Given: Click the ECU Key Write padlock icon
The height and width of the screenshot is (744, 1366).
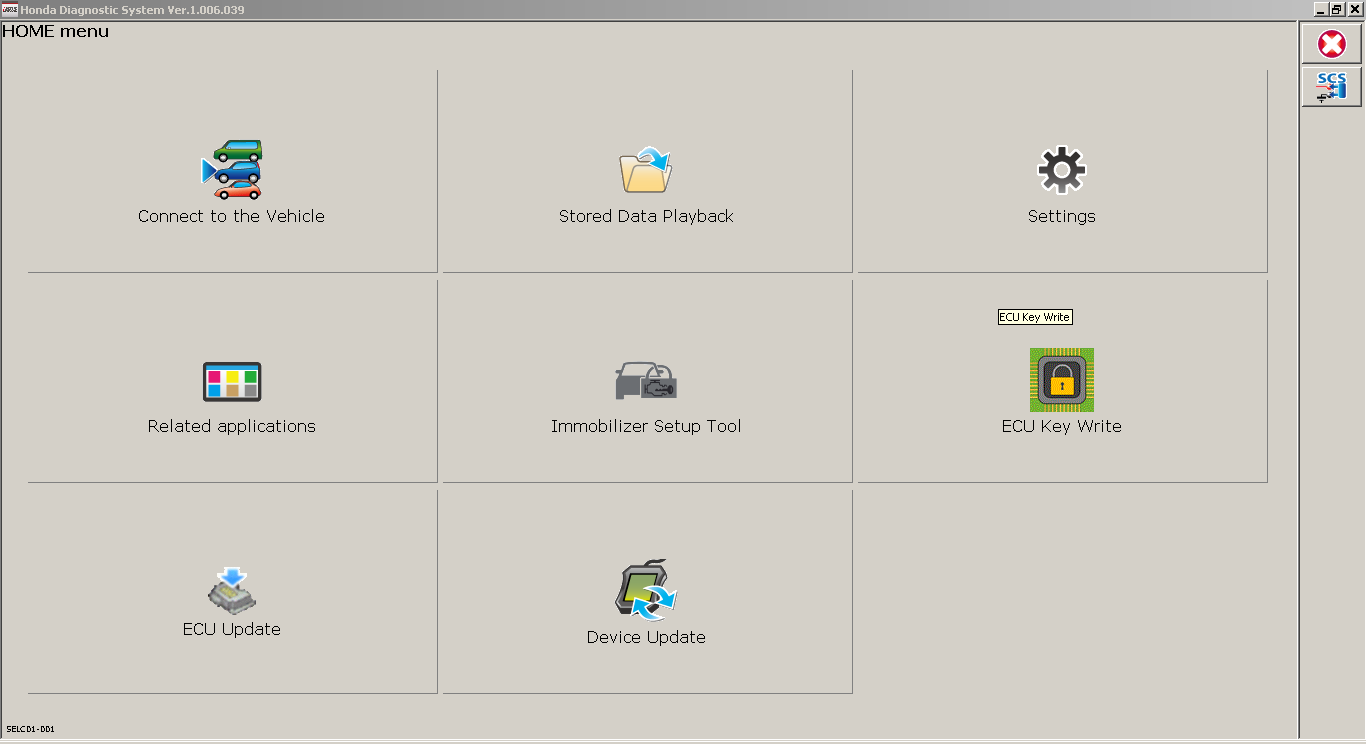Looking at the screenshot, I should 1061,380.
